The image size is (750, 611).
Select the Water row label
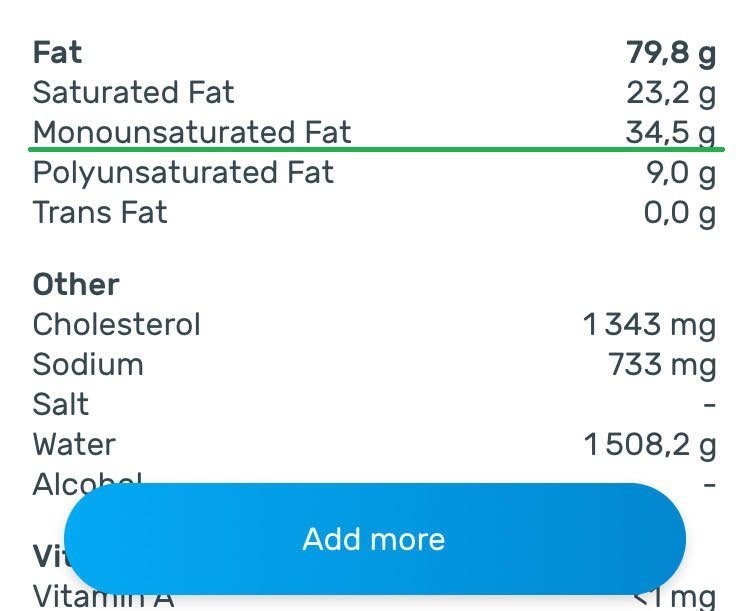(74, 444)
